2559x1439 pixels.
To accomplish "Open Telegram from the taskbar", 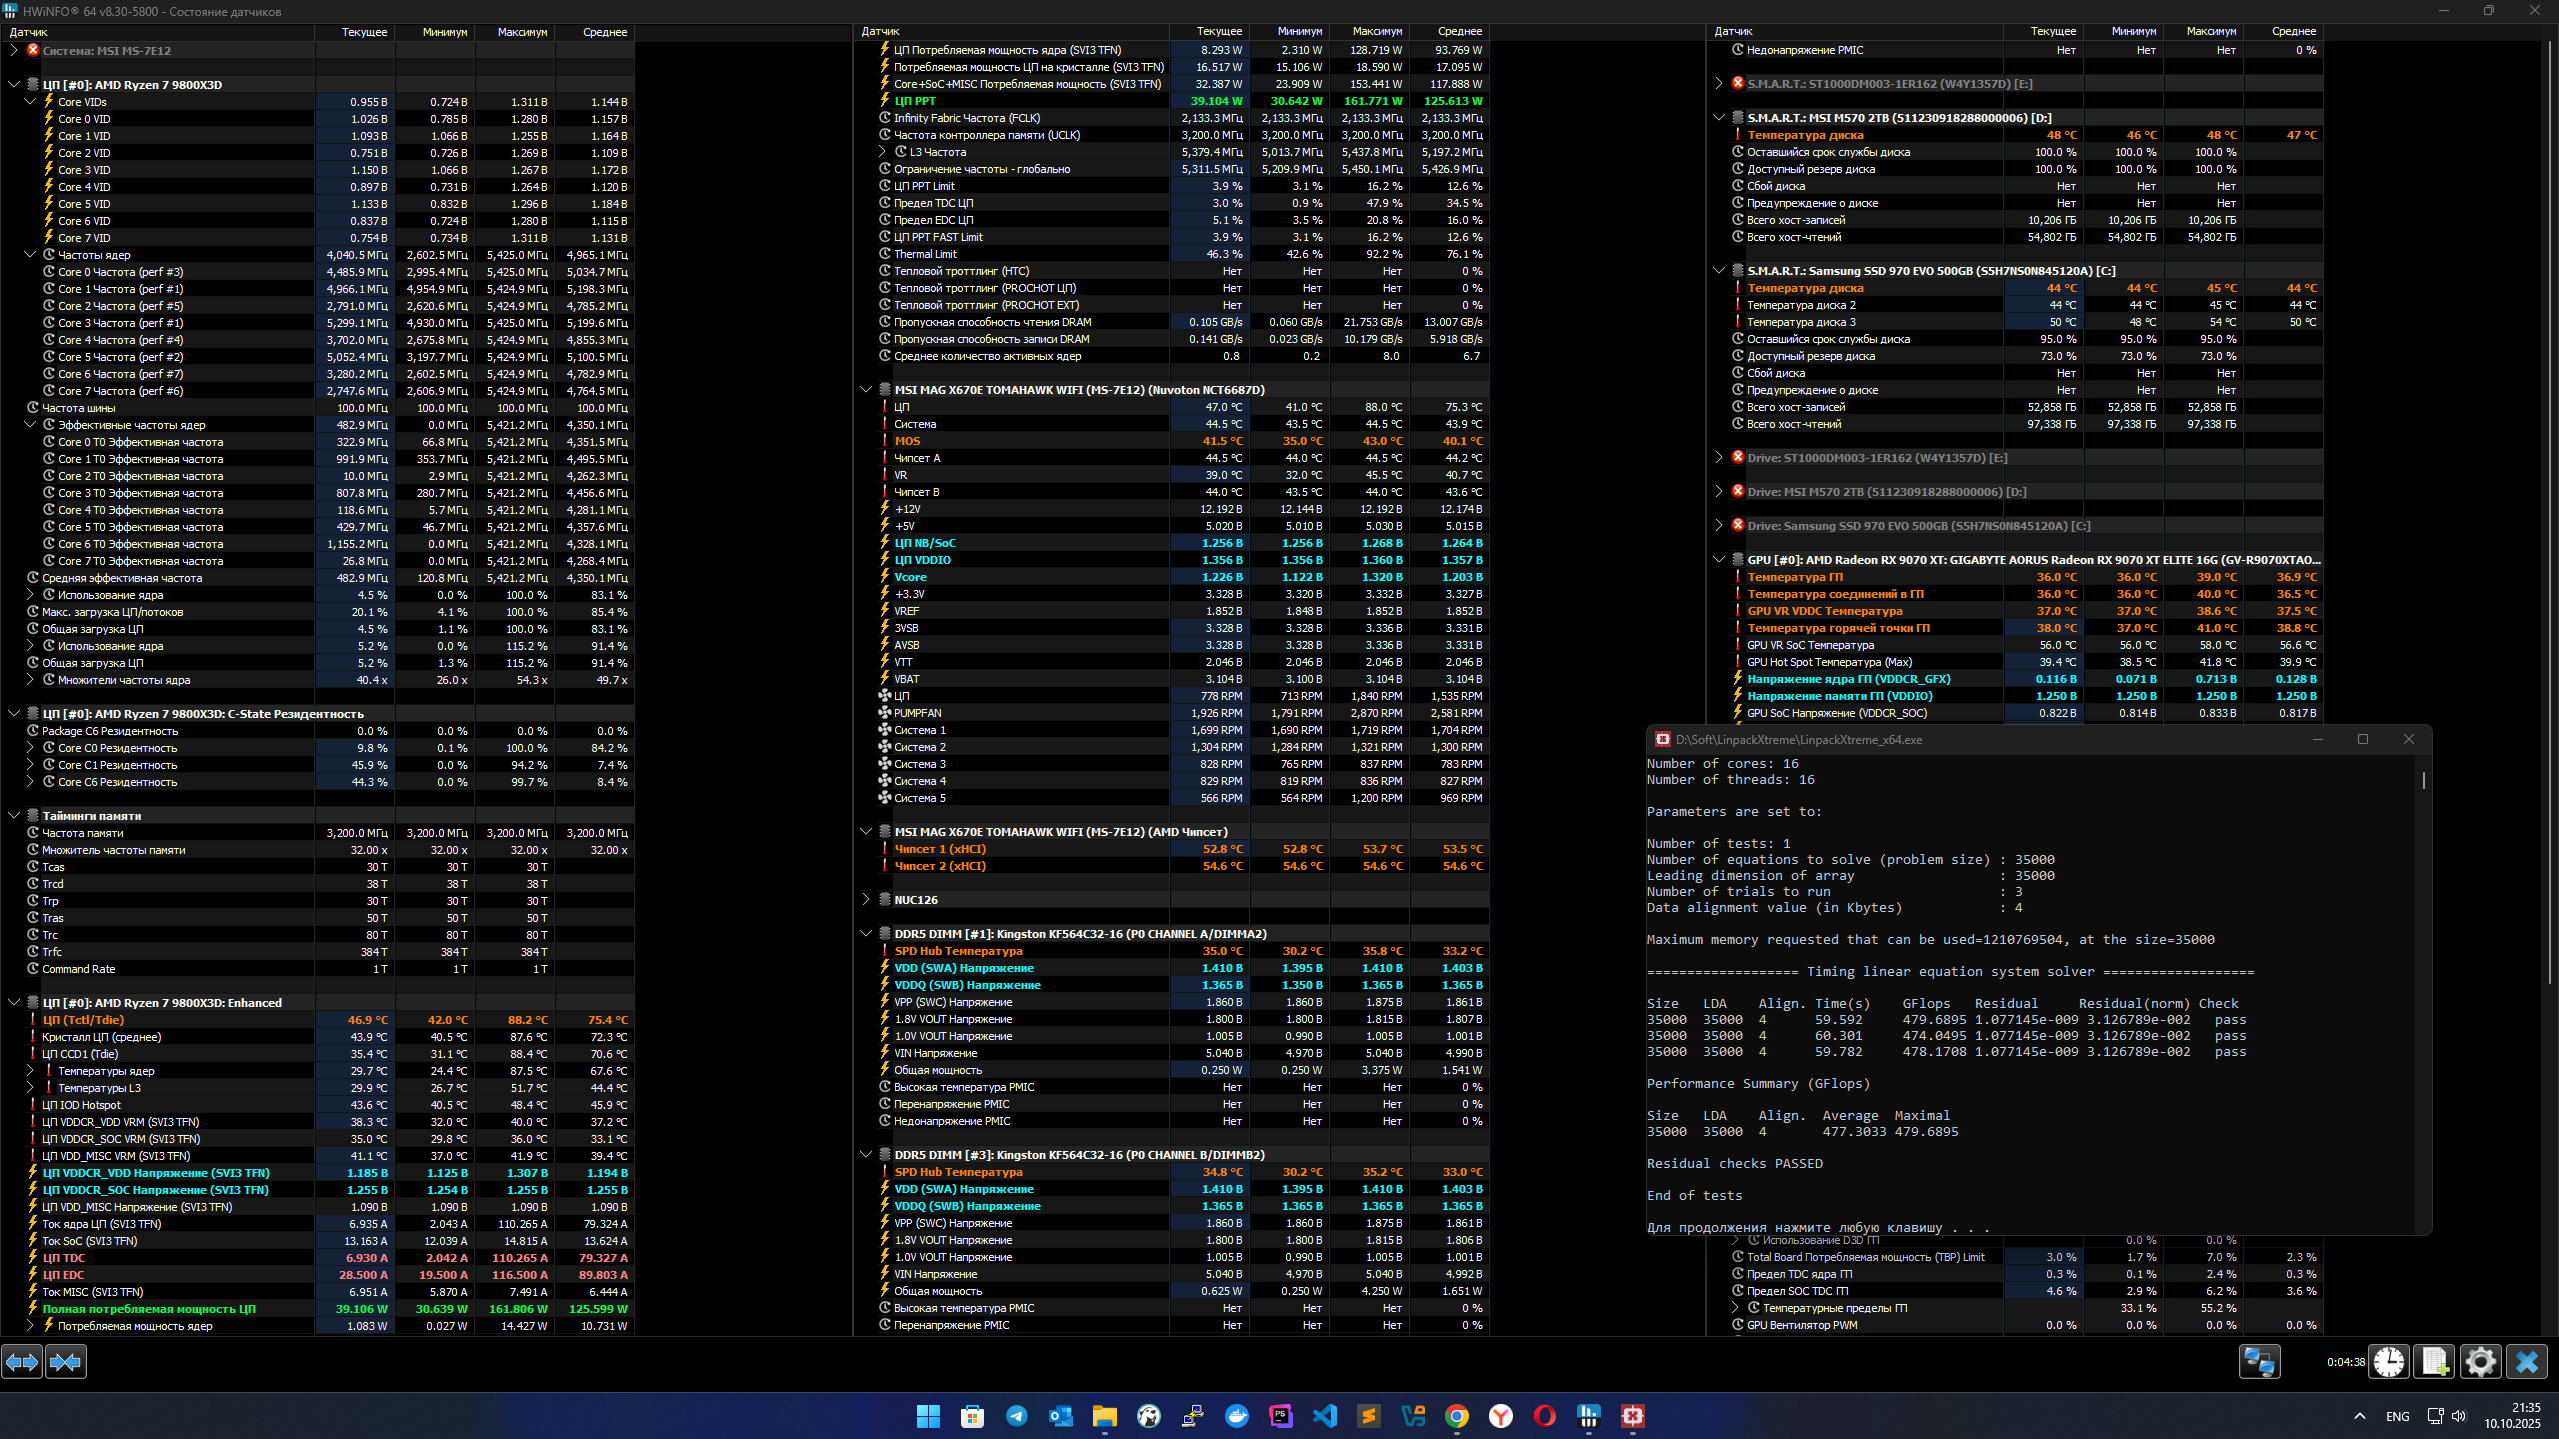I will click(1017, 1416).
